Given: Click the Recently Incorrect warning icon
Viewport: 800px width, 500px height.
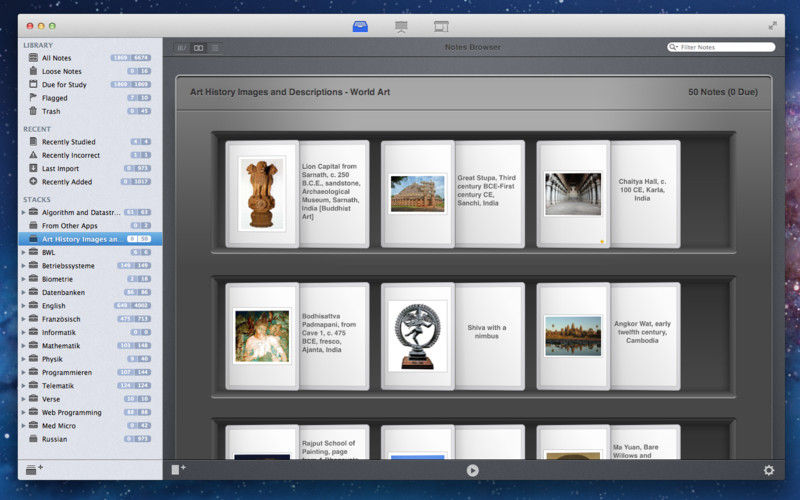Looking at the screenshot, I should pos(33,154).
